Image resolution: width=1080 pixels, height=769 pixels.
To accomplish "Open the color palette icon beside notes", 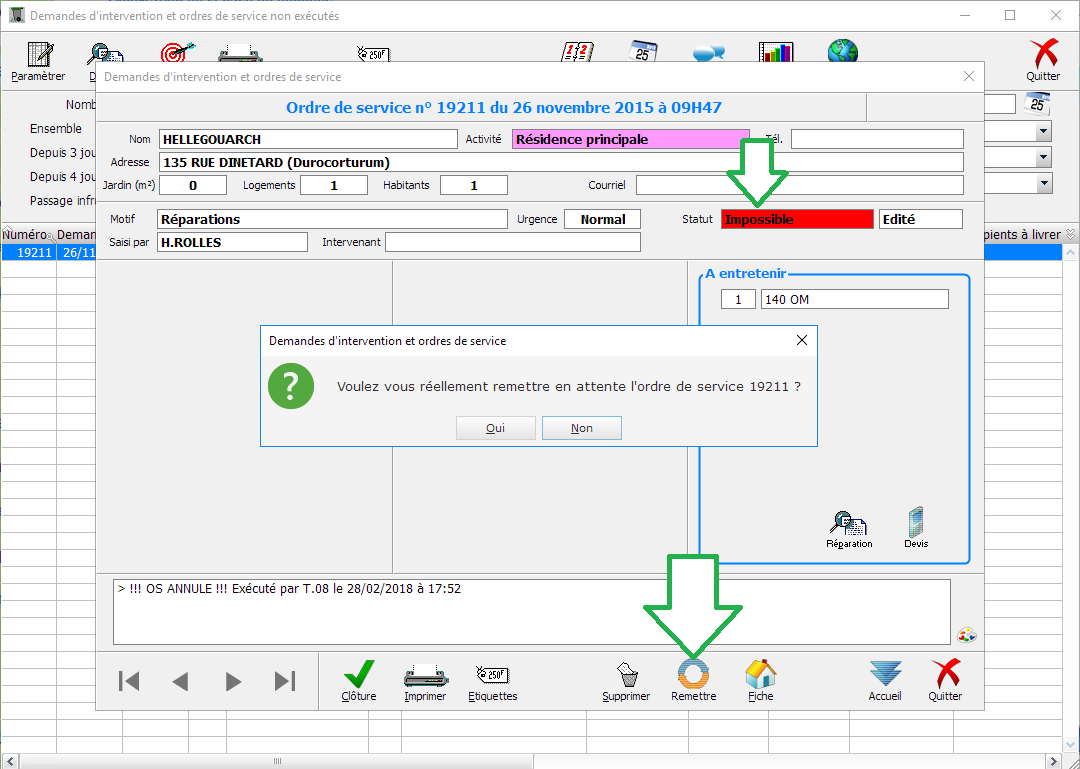I will pos(966,634).
